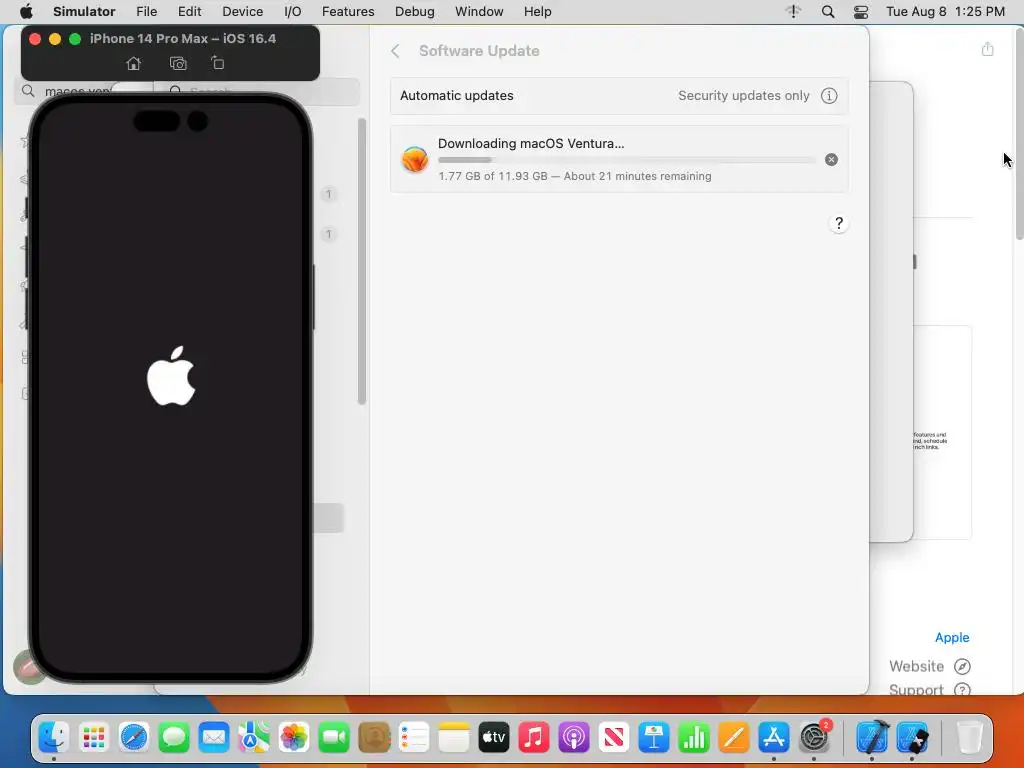Image resolution: width=1024 pixels, height=768 pixels.
Task: Click the Simulator icon in the Dock
Action: pyautogui.click(x=912, y=738)
